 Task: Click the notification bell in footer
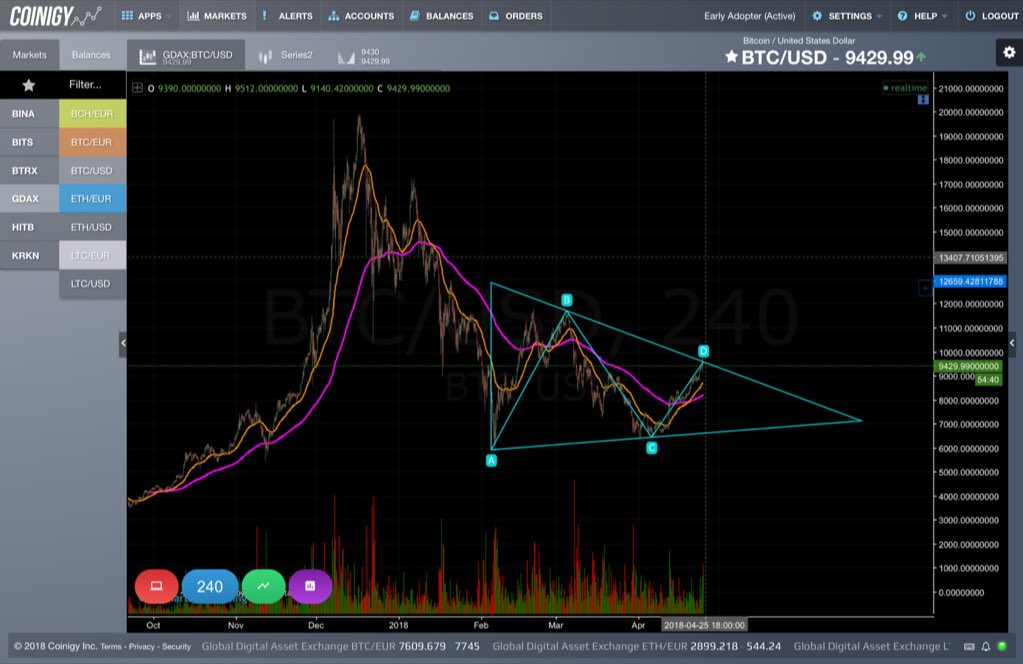(986, 646)
